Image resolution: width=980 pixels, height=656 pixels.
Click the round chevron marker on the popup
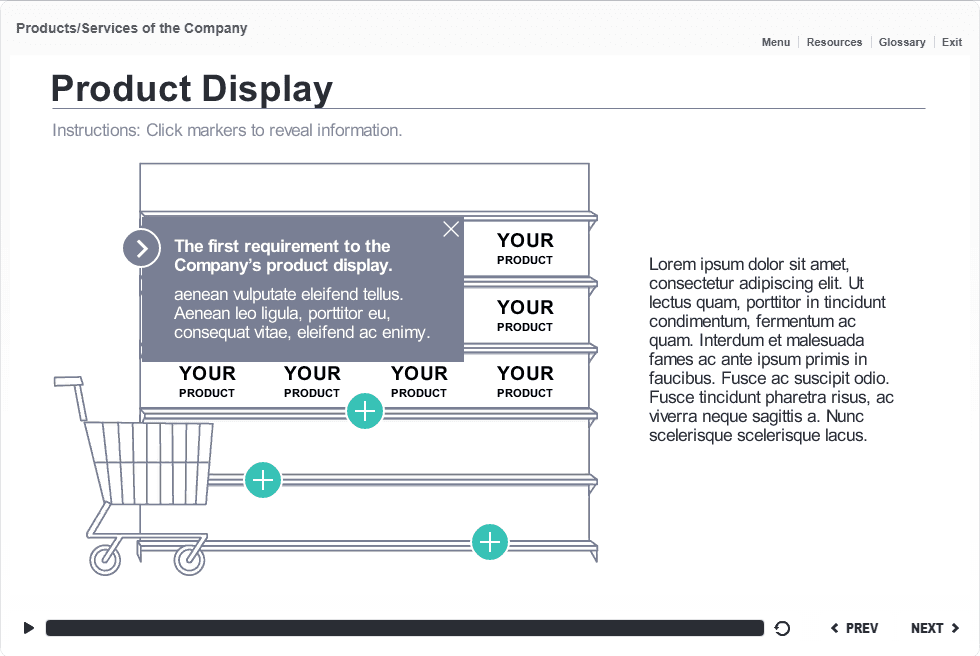pos(142,248)
